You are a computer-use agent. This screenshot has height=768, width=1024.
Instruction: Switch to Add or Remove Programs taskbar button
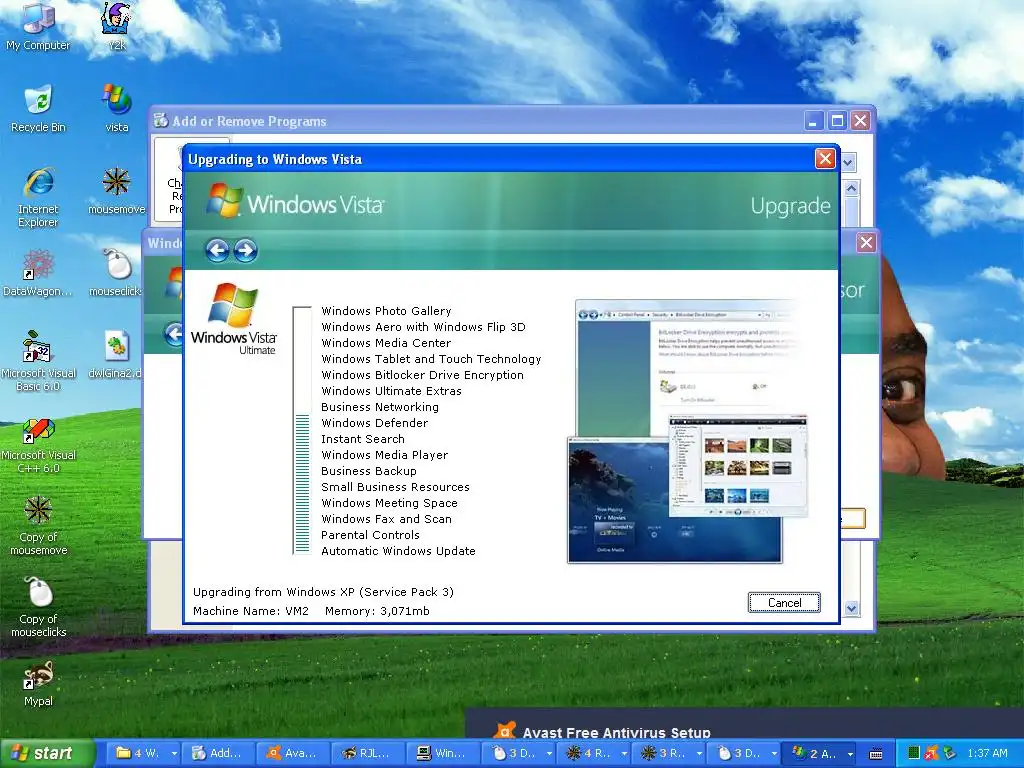pos(217,753)
